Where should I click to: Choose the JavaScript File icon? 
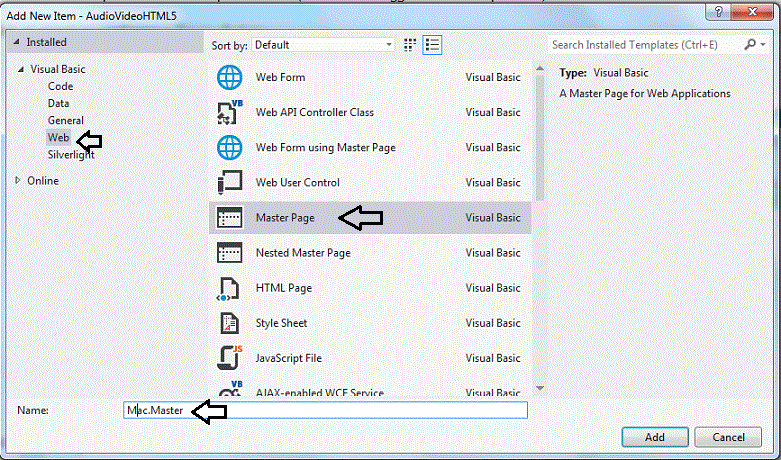pos(230,358)
